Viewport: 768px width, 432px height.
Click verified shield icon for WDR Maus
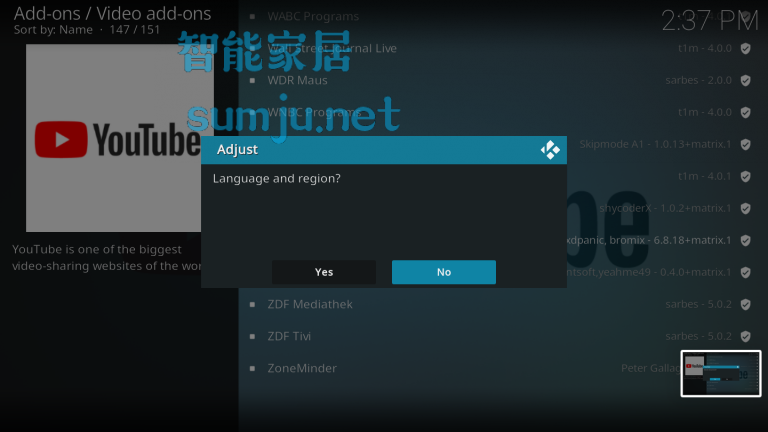[x=745, y=80]
